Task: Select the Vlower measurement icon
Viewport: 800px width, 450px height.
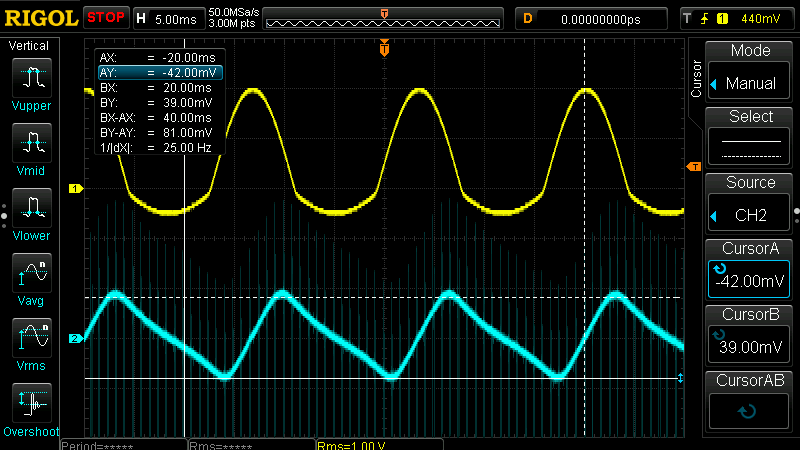Action: 33,208
